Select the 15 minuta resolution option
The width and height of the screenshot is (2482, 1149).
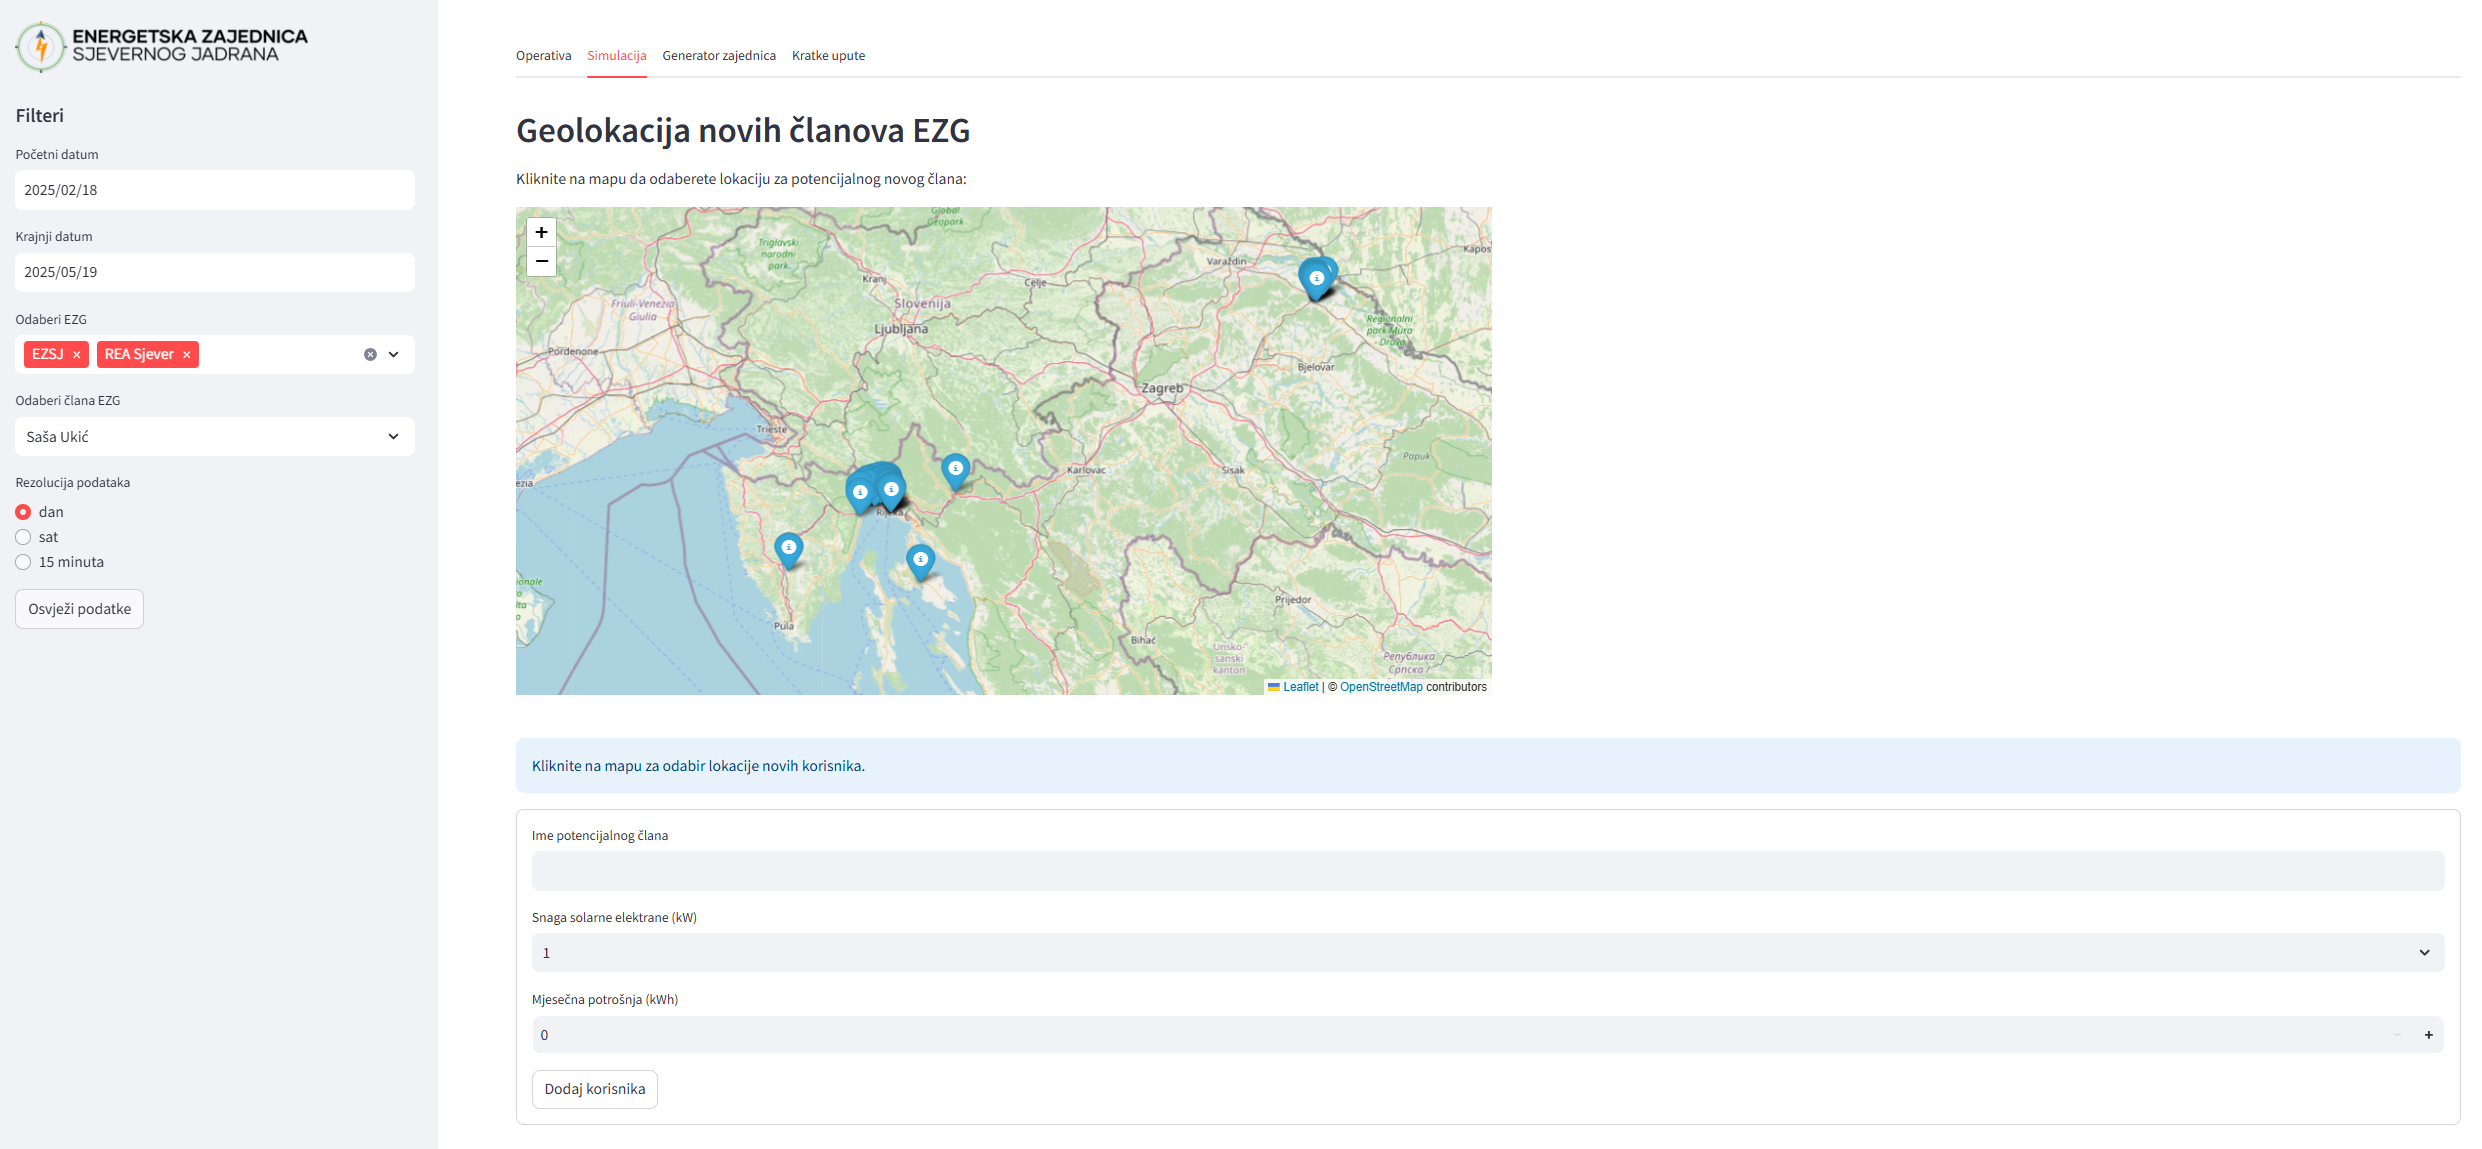(x=23, y=562)
